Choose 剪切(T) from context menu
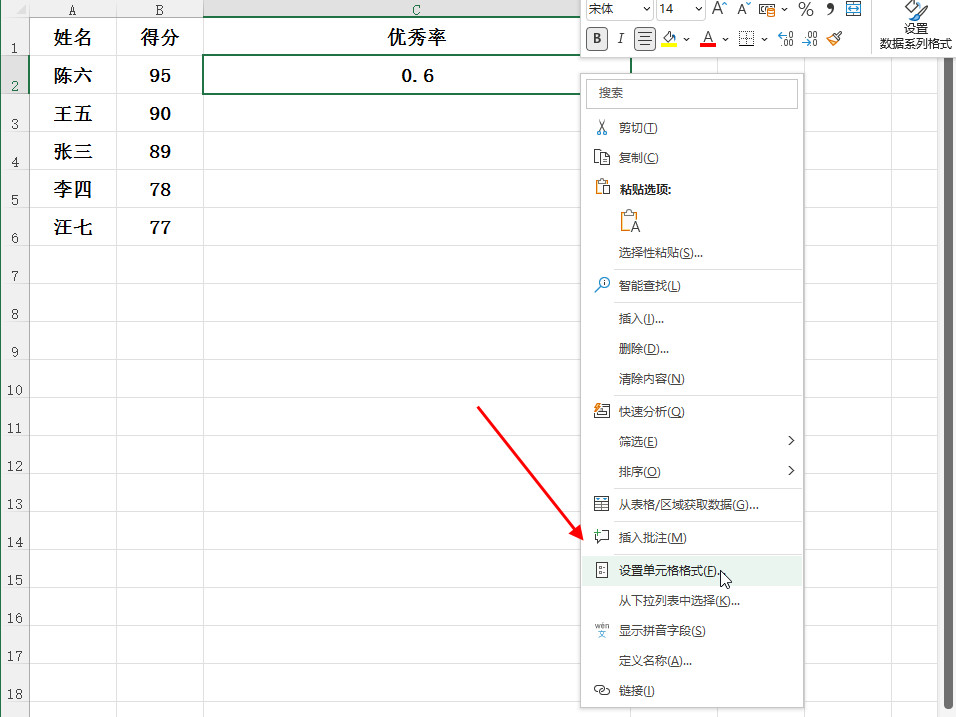This screenshot has width=956, height=717. 691,128
